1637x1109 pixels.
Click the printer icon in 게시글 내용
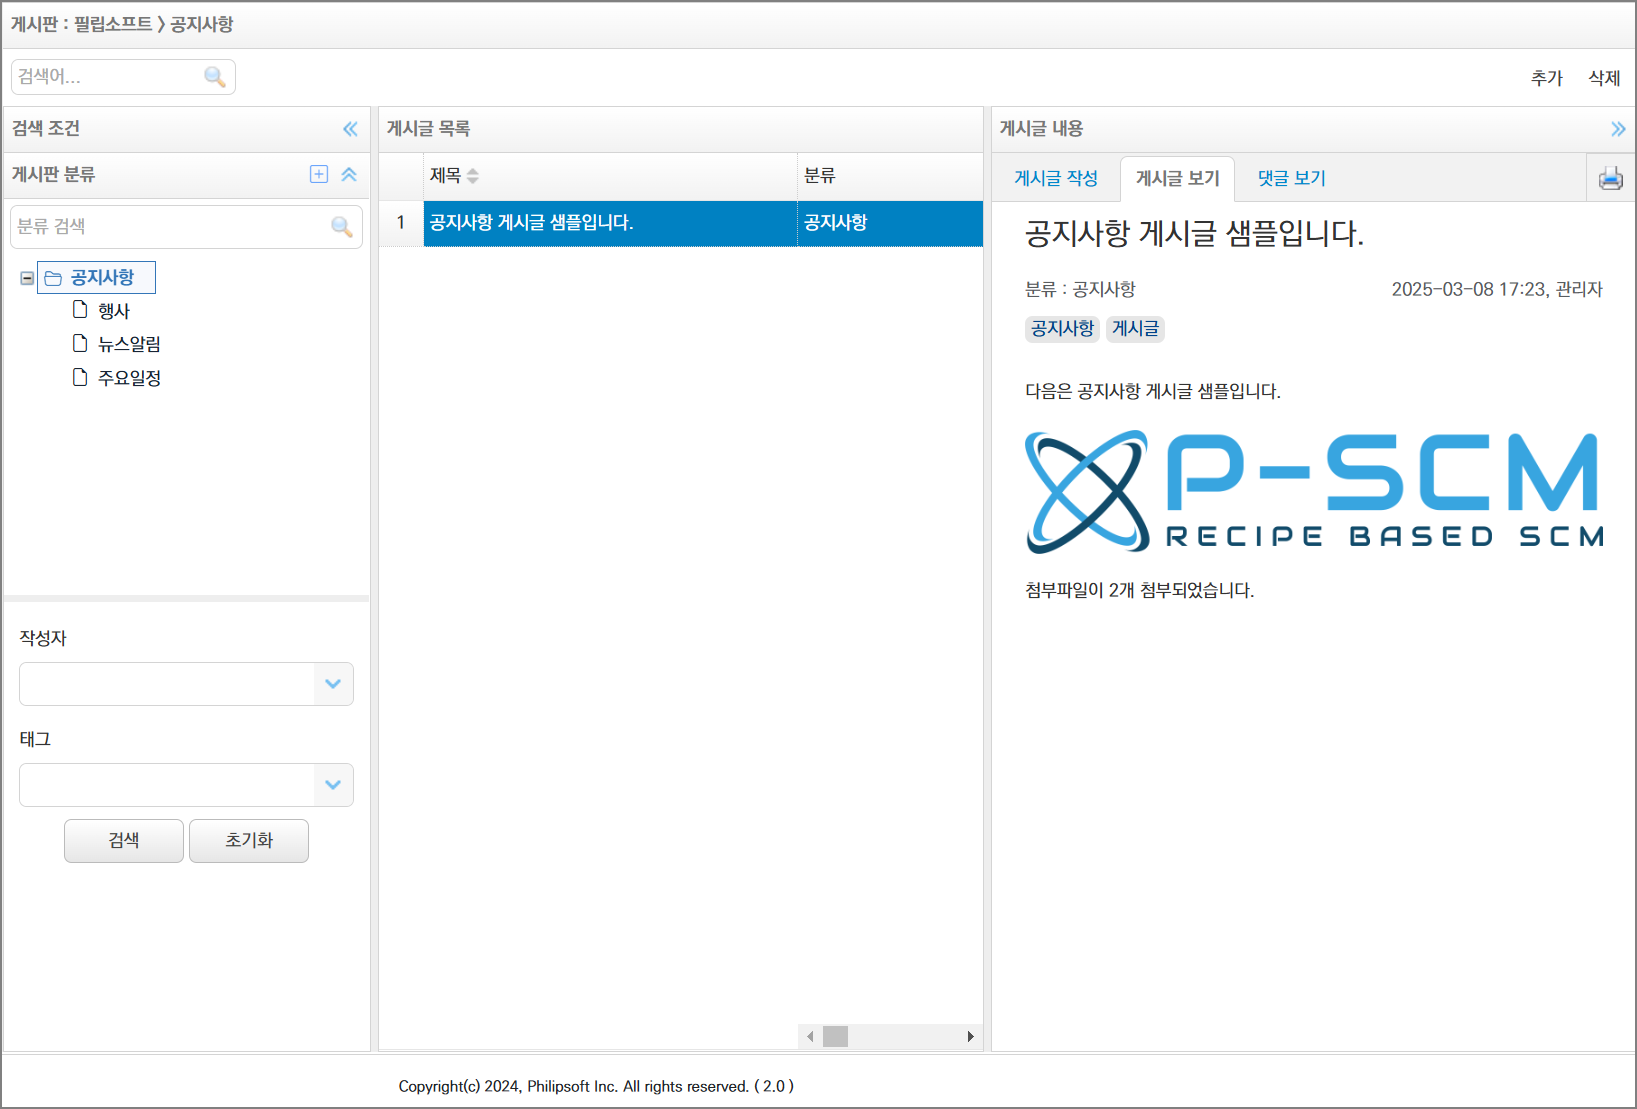pyautogui.click(x=1611, y=178)
